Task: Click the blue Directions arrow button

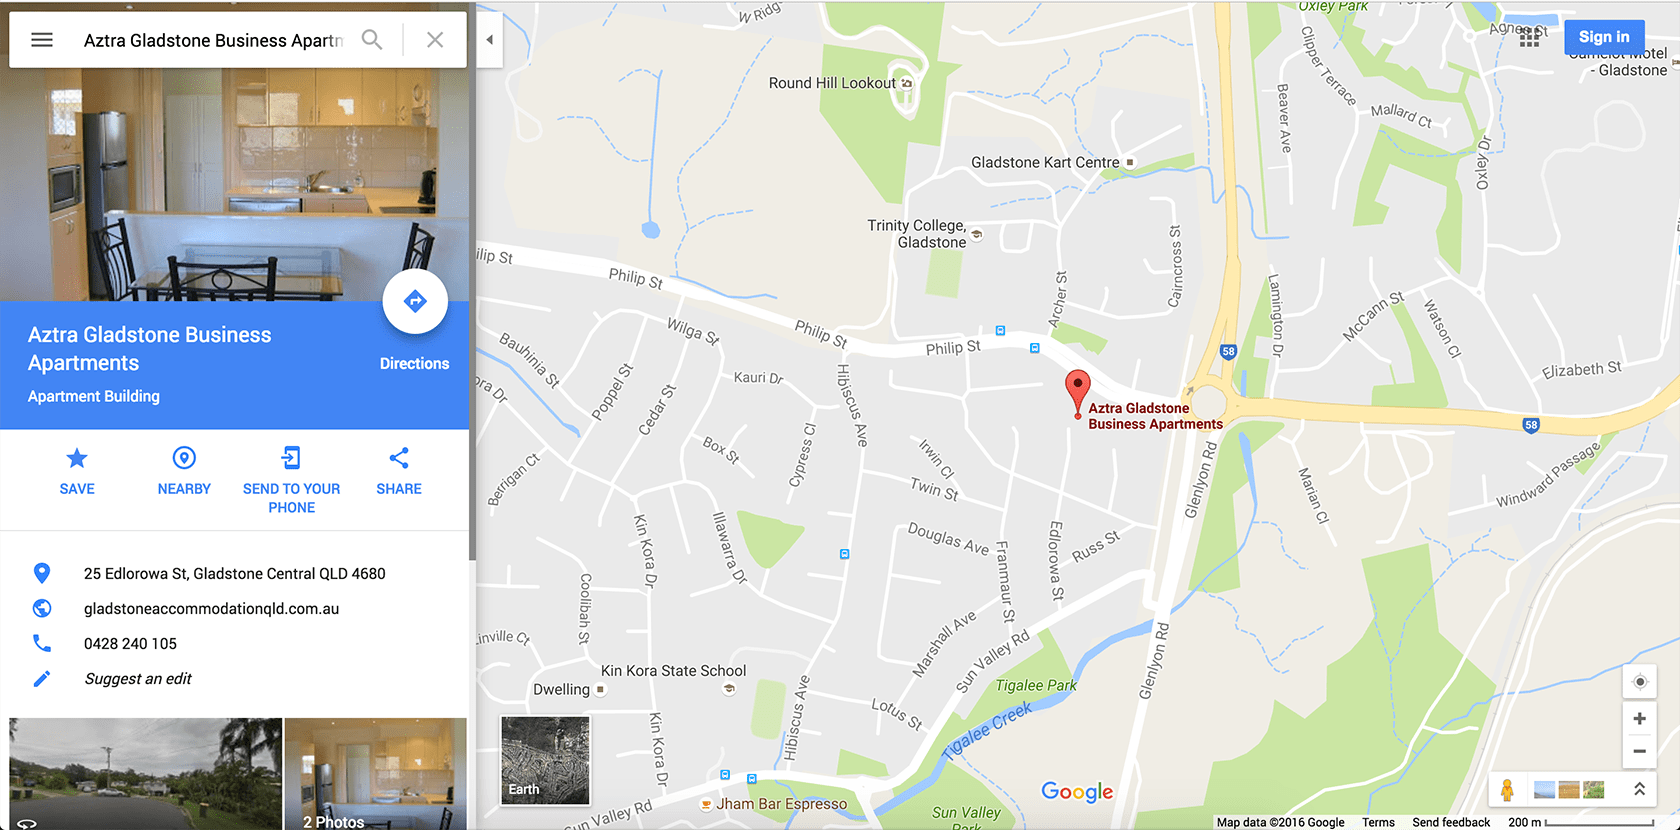Action: pos(415,301)
